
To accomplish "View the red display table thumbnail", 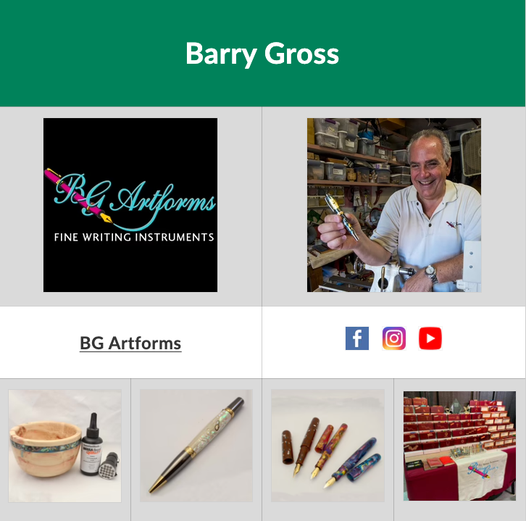I will tap(460, 446).
